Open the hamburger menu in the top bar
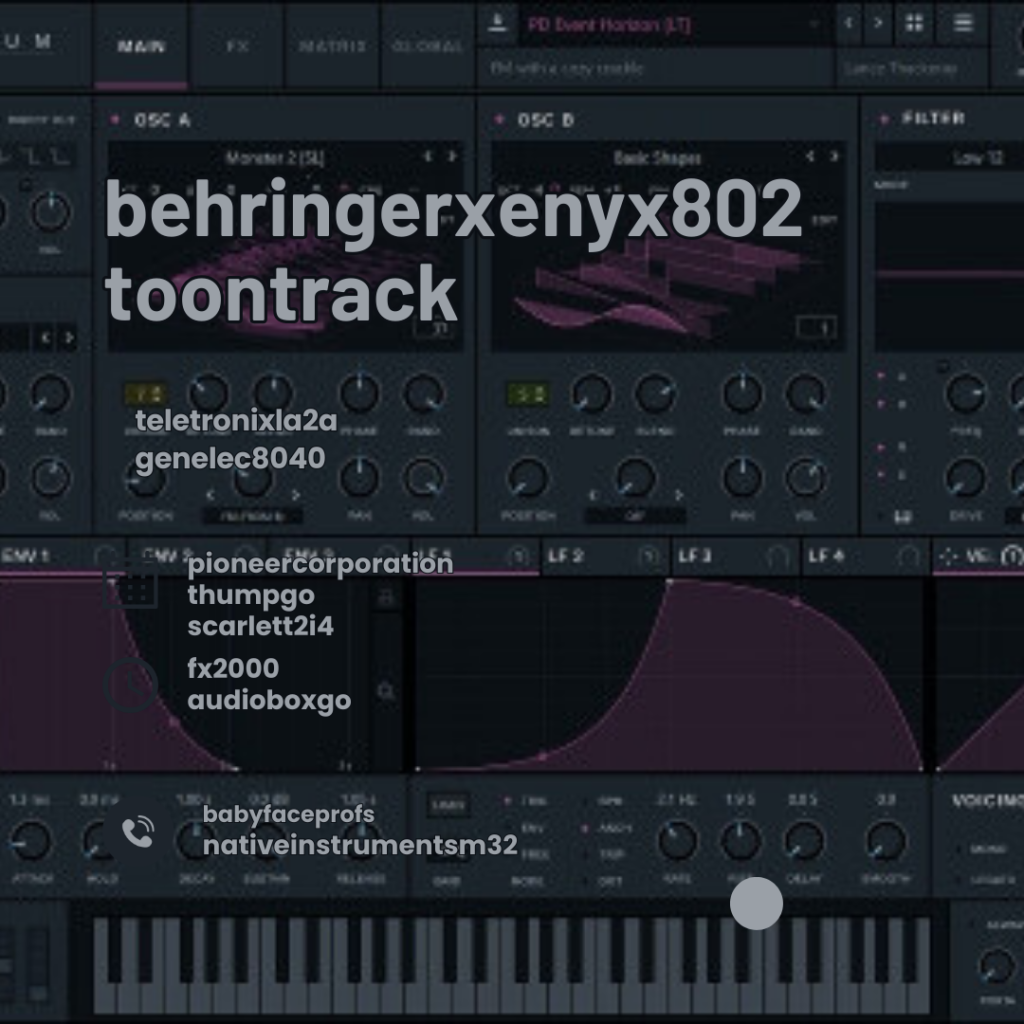The width and height of the screenshot is (1024, 1024). [963, 23]
